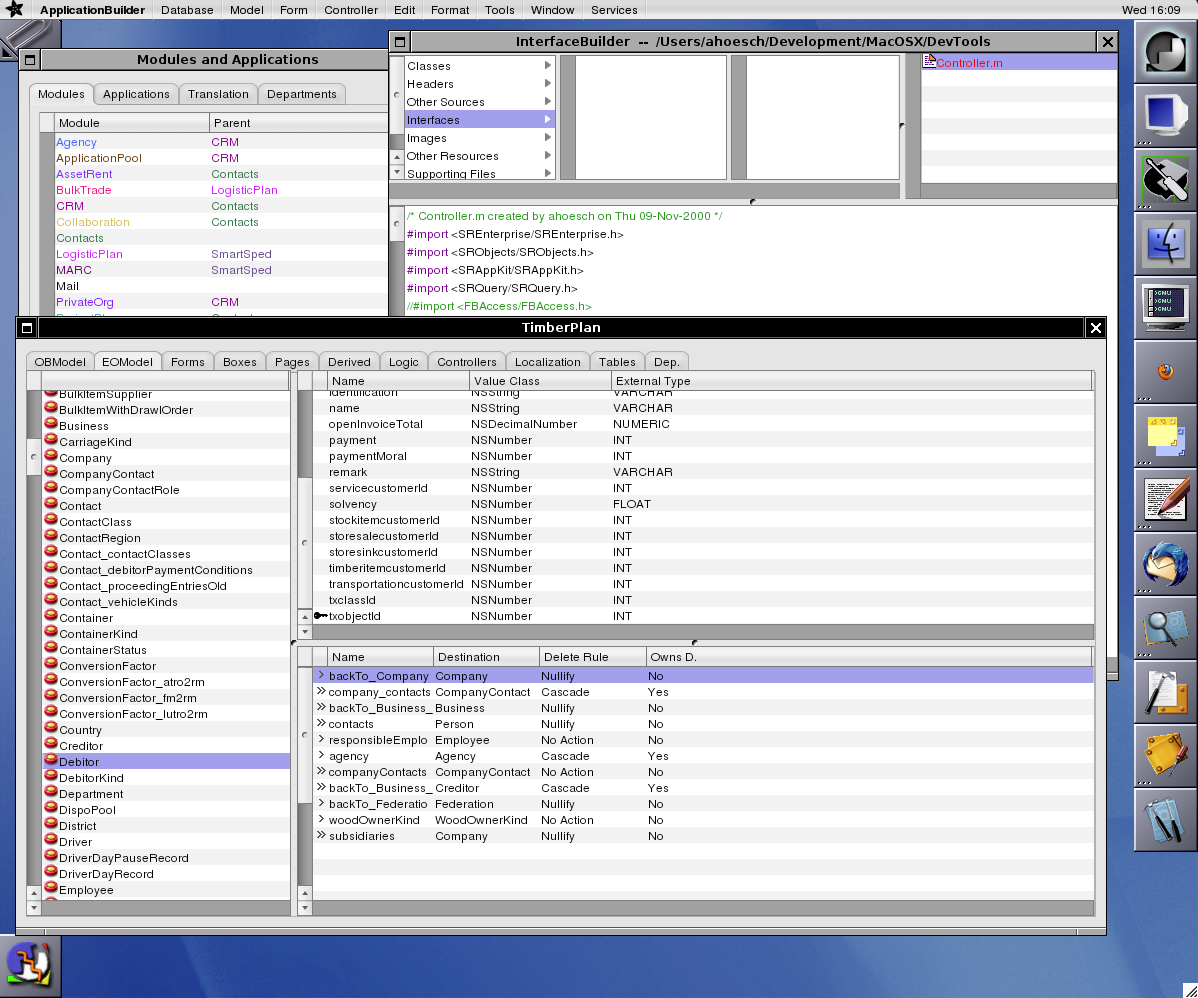
Task: Click the relationships table scrollbar down arrow
Action: (305, 907)
